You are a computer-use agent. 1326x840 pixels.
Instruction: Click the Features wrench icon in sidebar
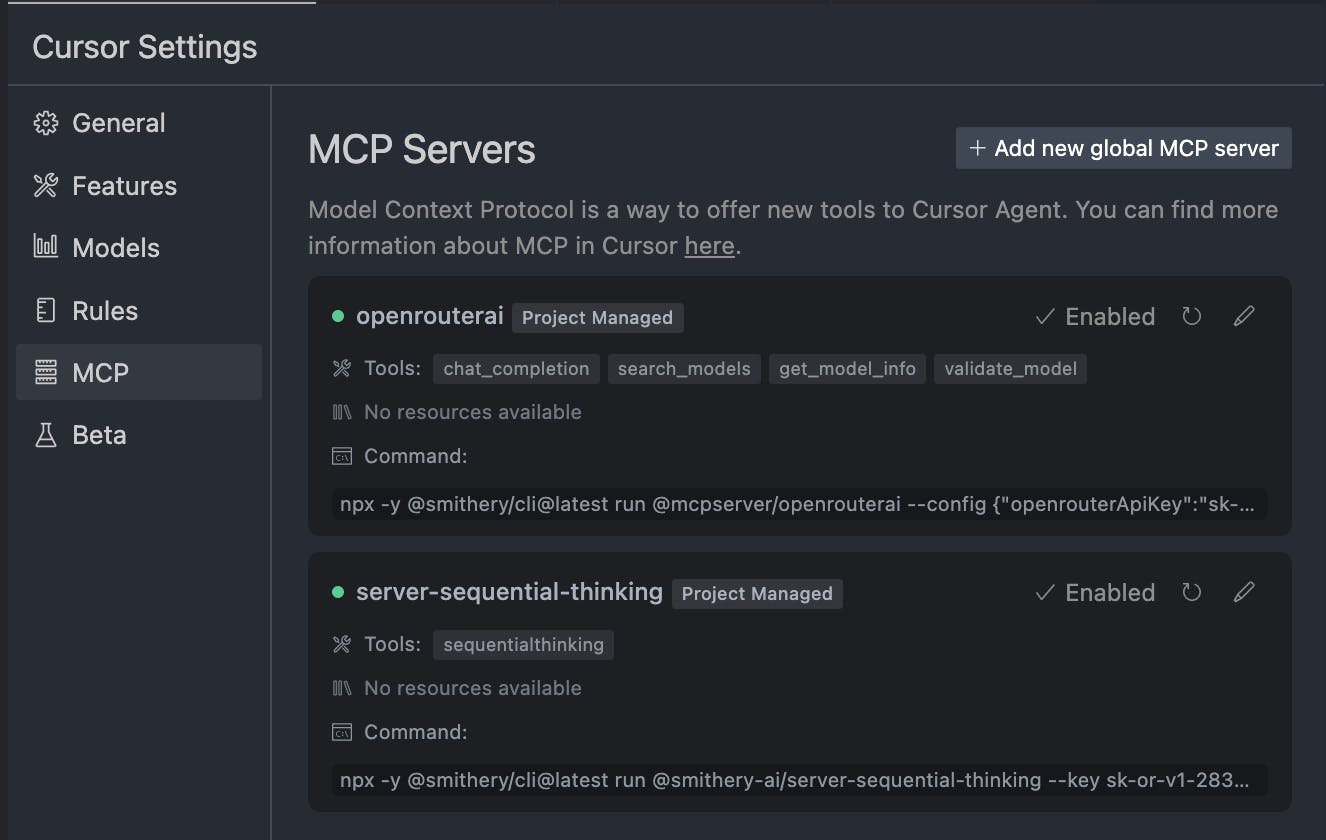pyautogui.click(x=46, y=186)
